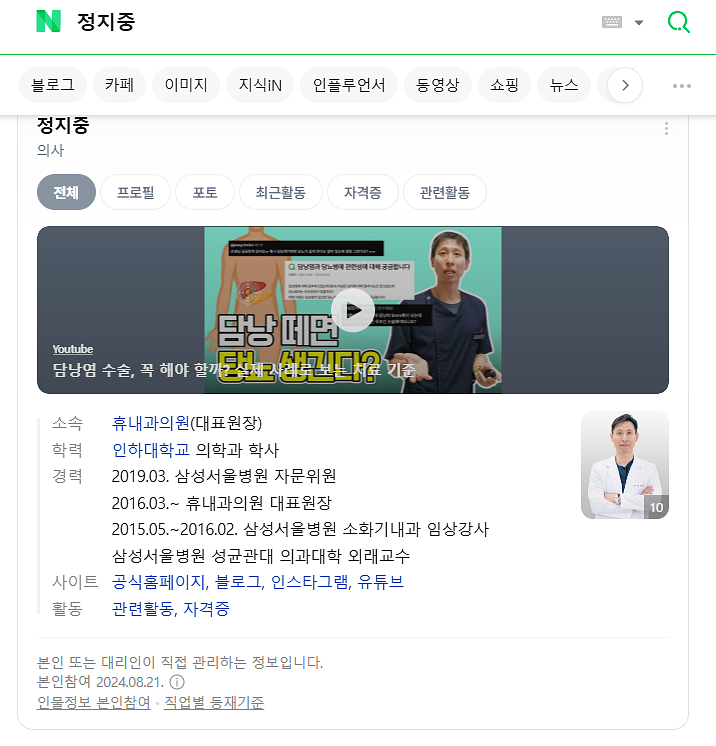Switch to the 이미지 search tab
The height and width of the screenshot is (746, 716).
pos(186,85)
